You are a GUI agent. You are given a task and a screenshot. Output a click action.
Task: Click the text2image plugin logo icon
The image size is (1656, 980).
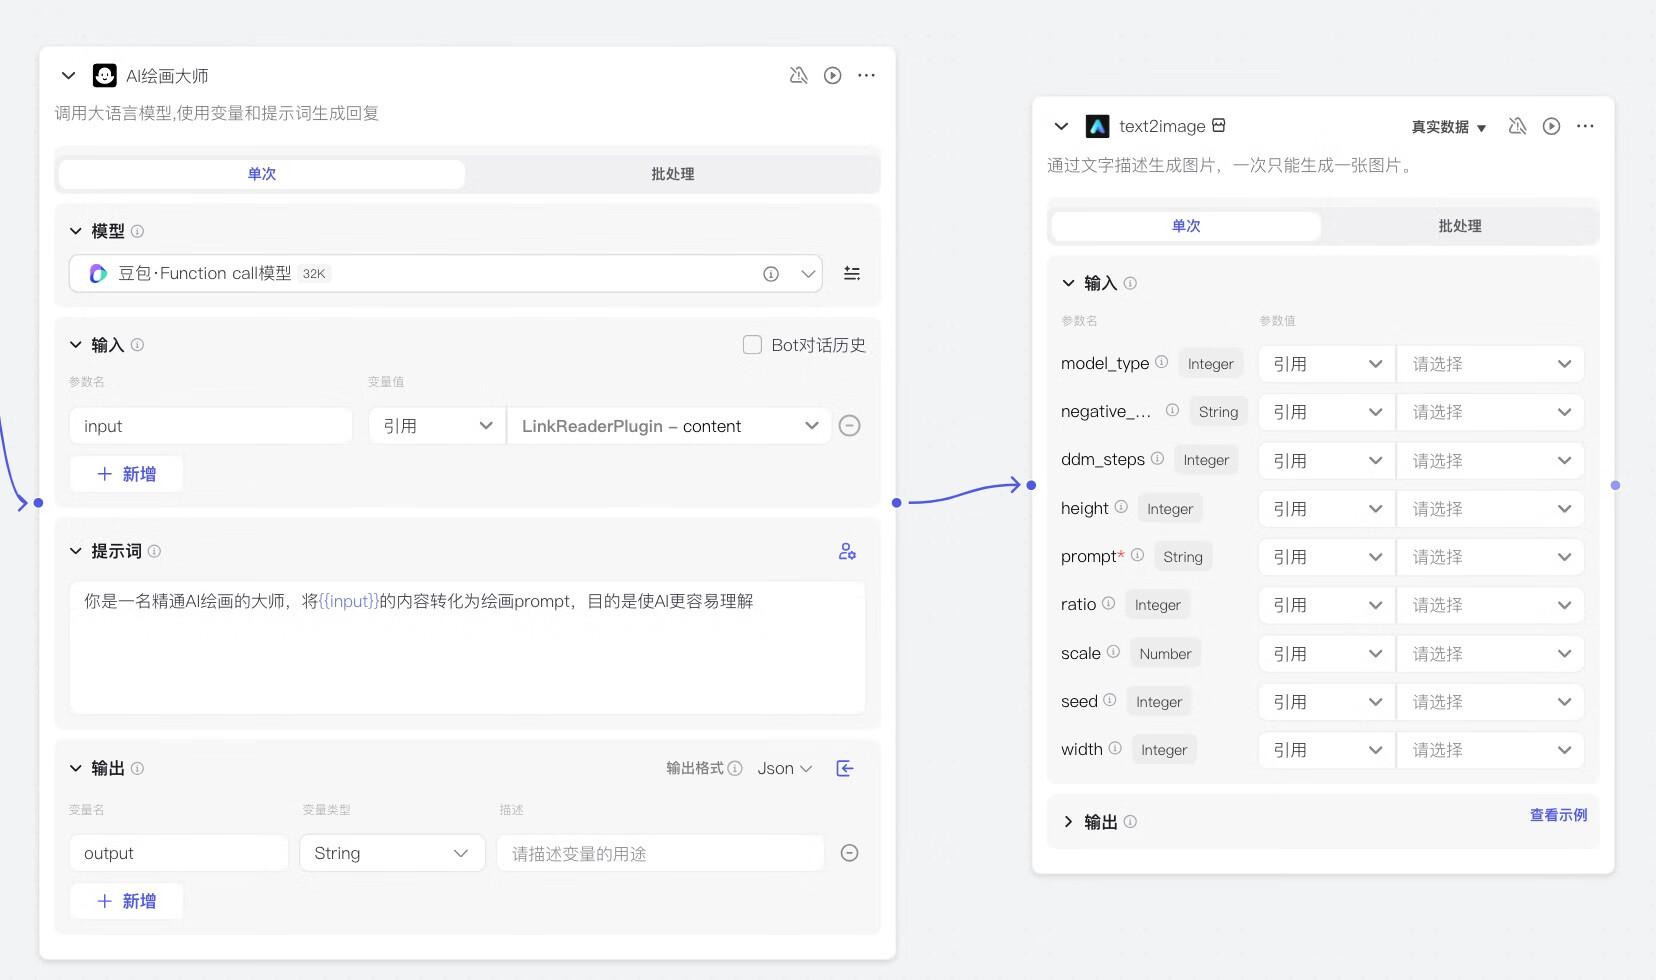tap(1097, 127)
